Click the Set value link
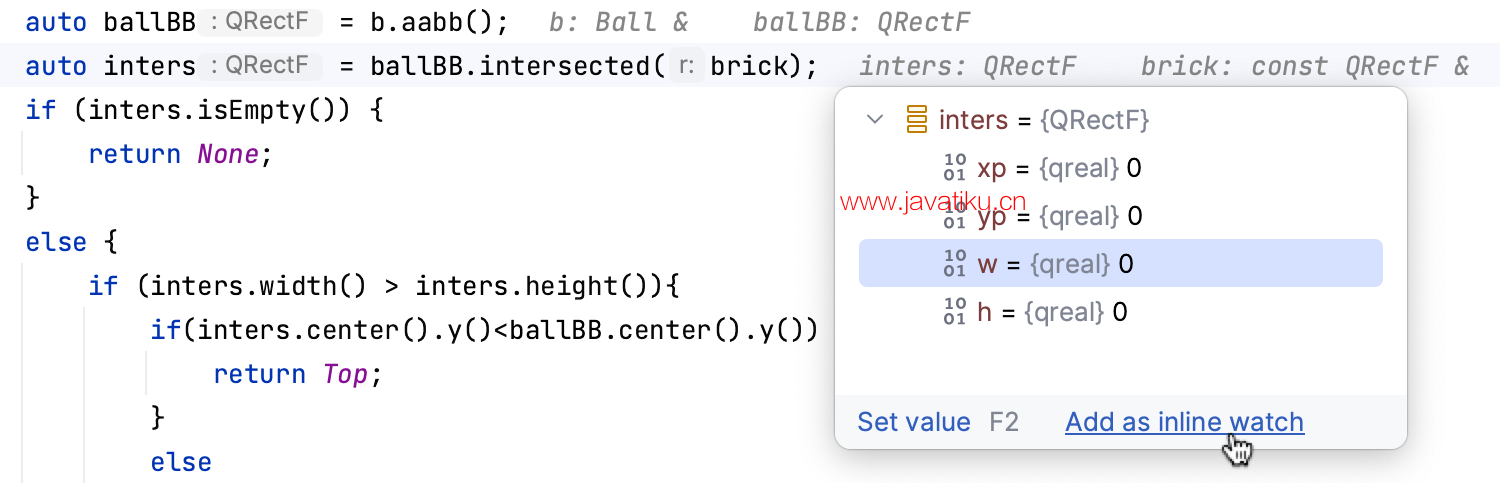Viewport: 1500px width, 483px height. coord(914,422)
